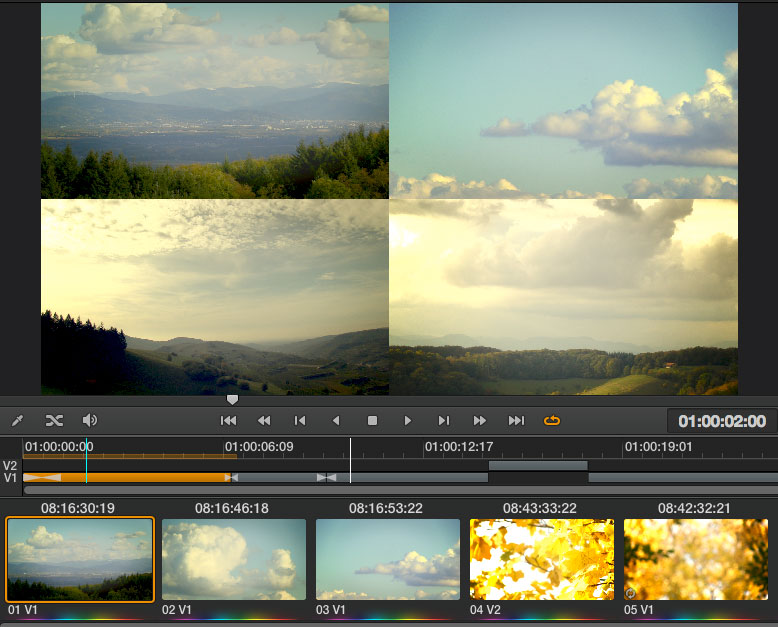
Task: Play the timeline in reverse
Action: tap(336, 421)
